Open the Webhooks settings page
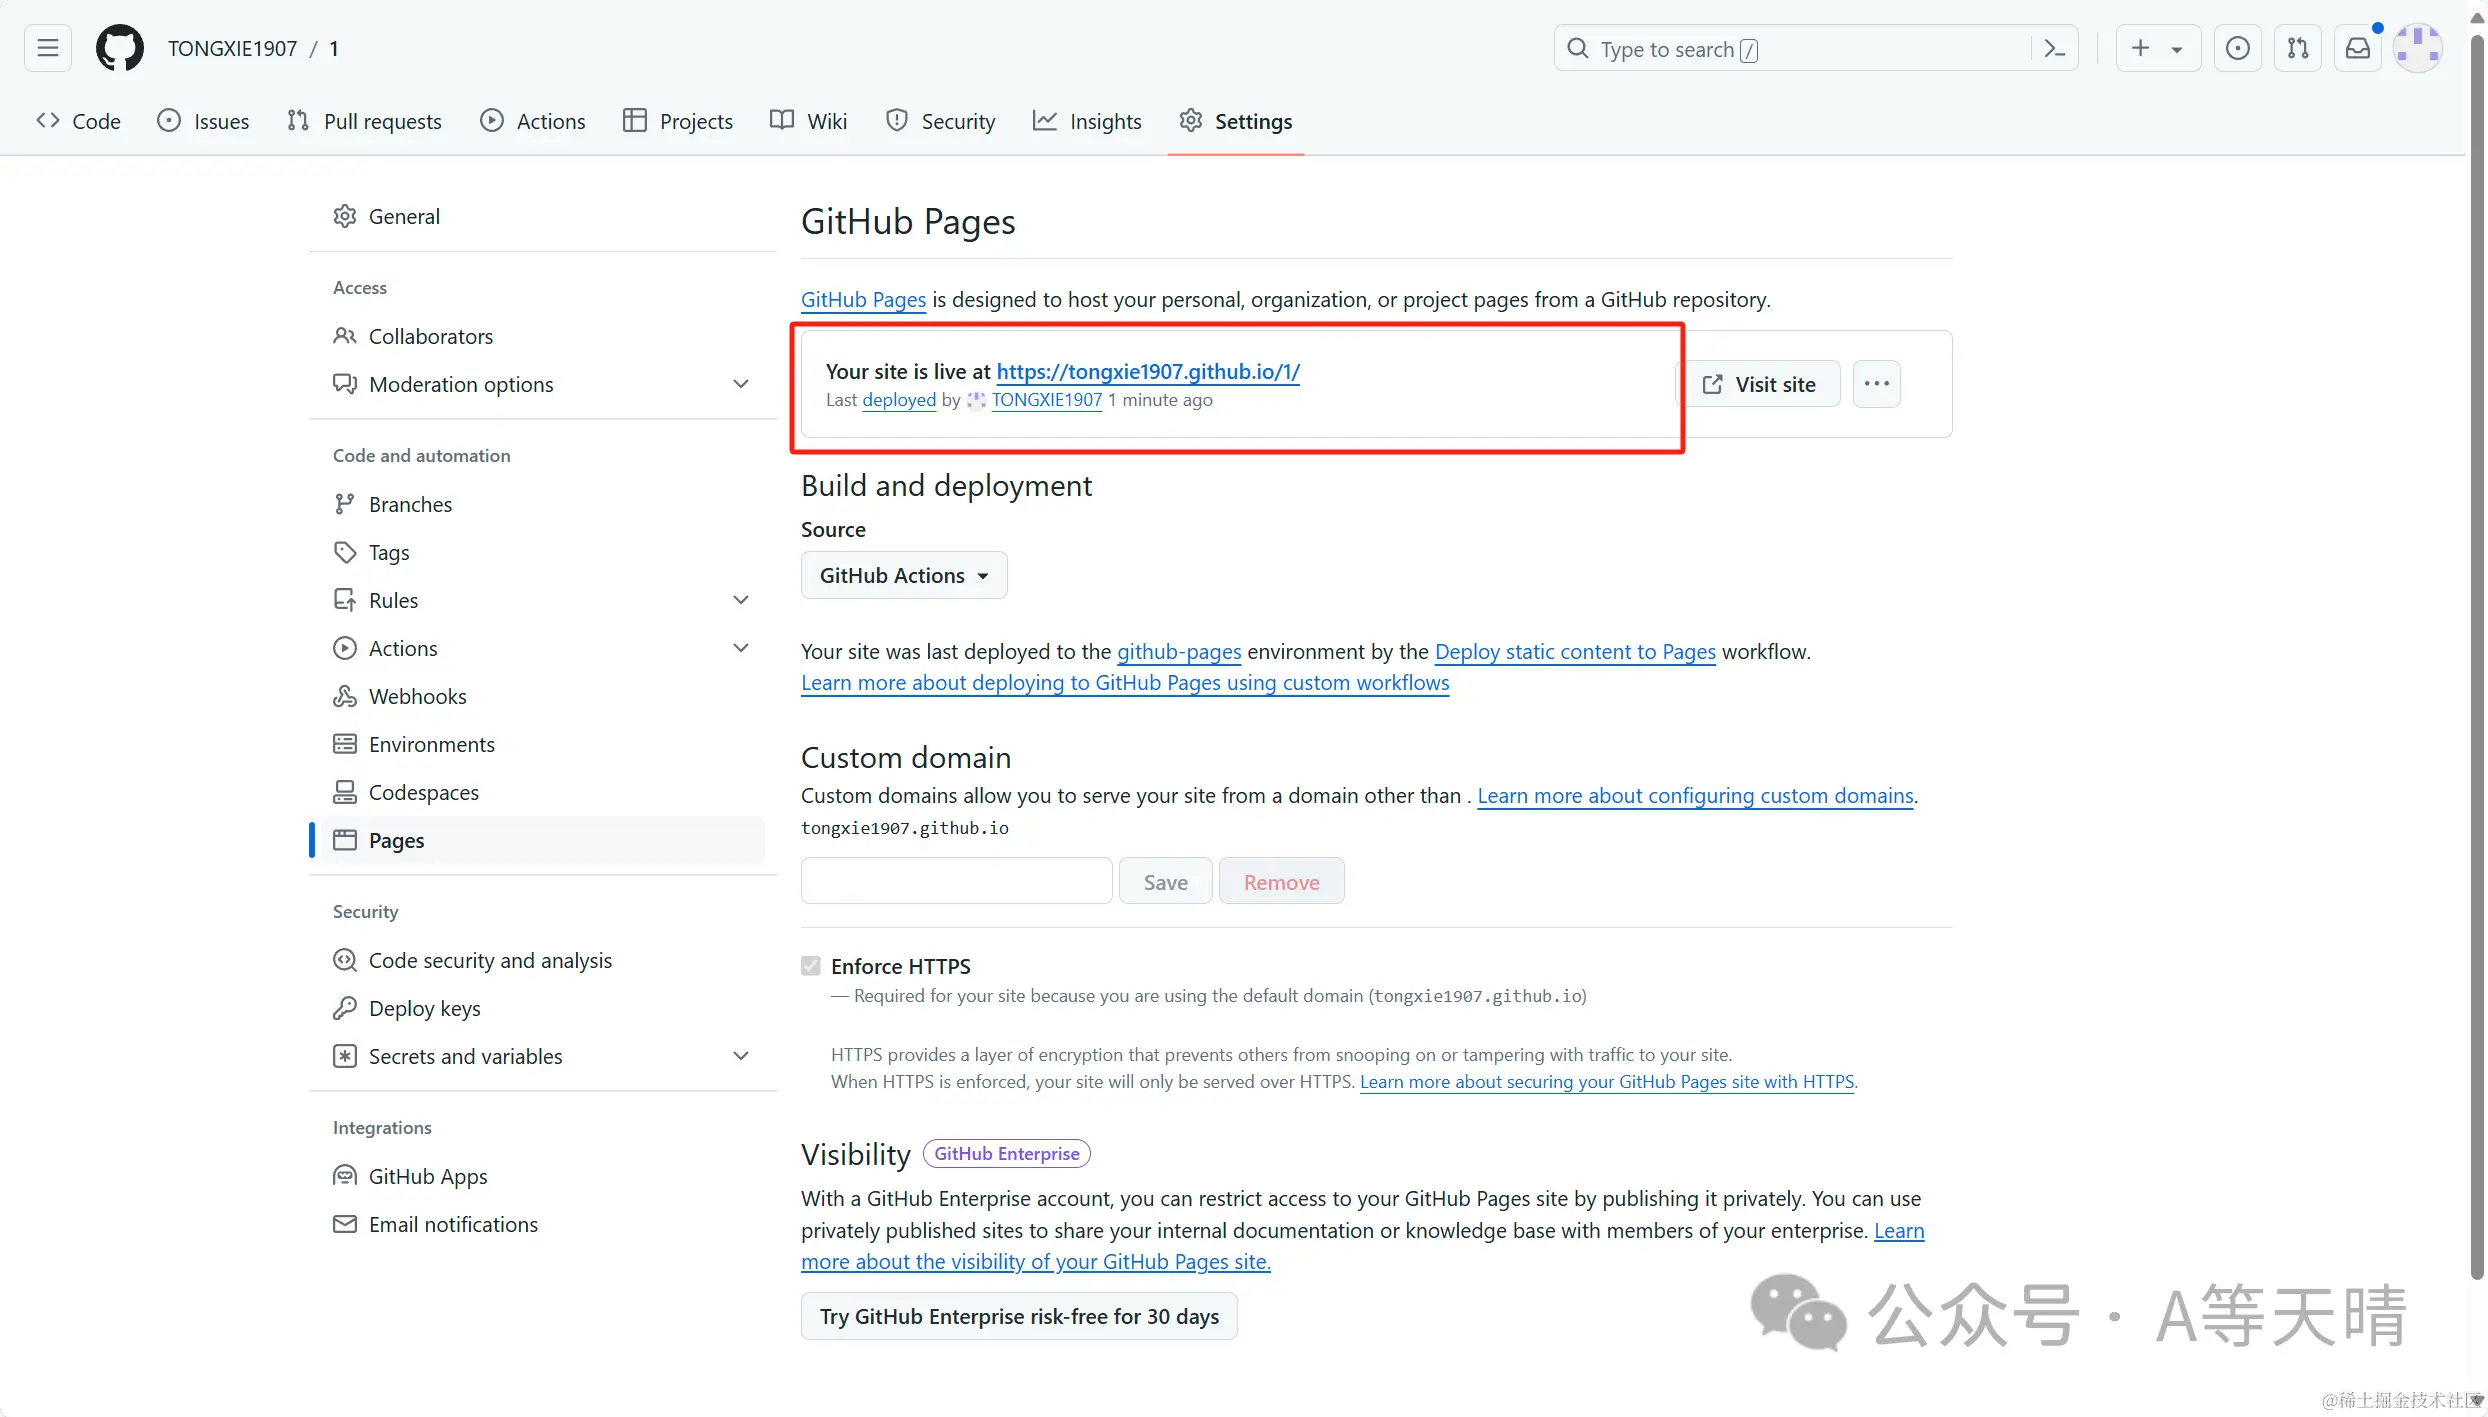The width and height of the screenshot is (2488, 1417). tap(417, 696)
